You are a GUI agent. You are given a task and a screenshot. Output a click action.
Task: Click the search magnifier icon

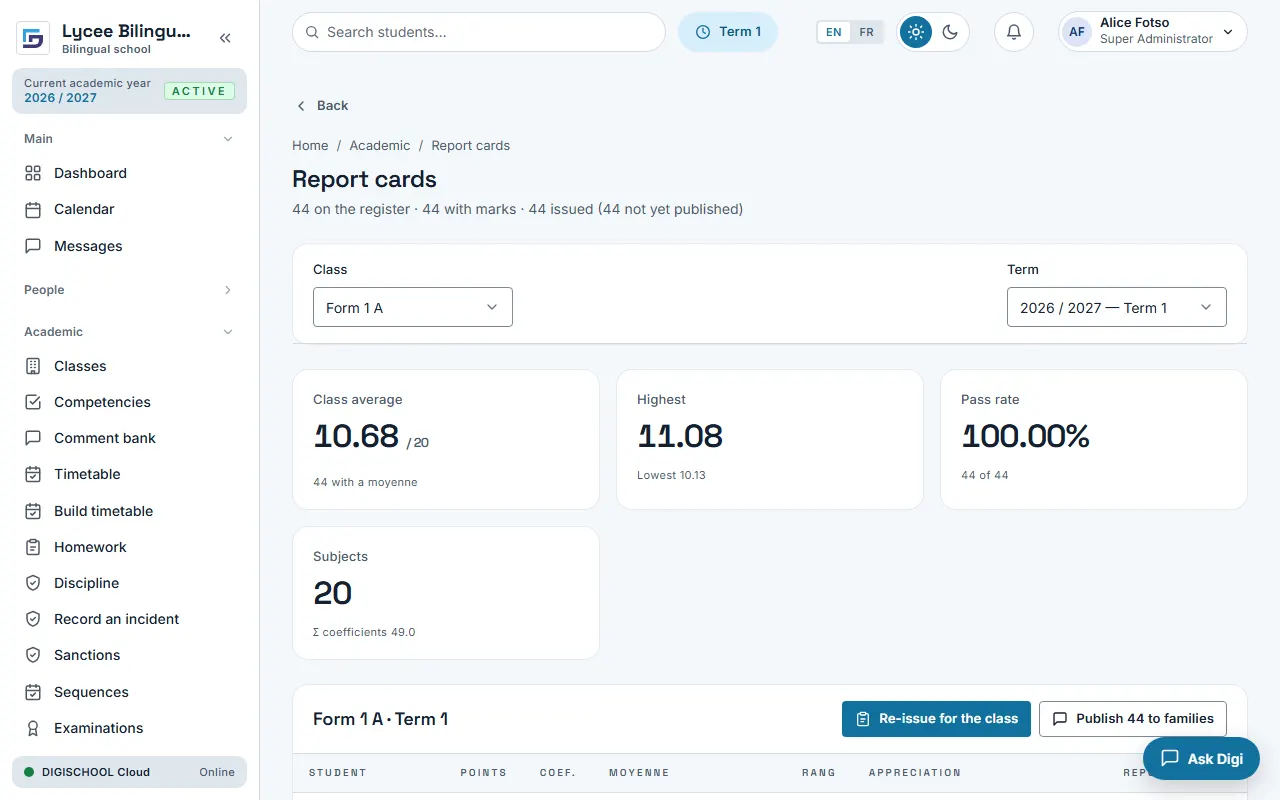[313, 32]
